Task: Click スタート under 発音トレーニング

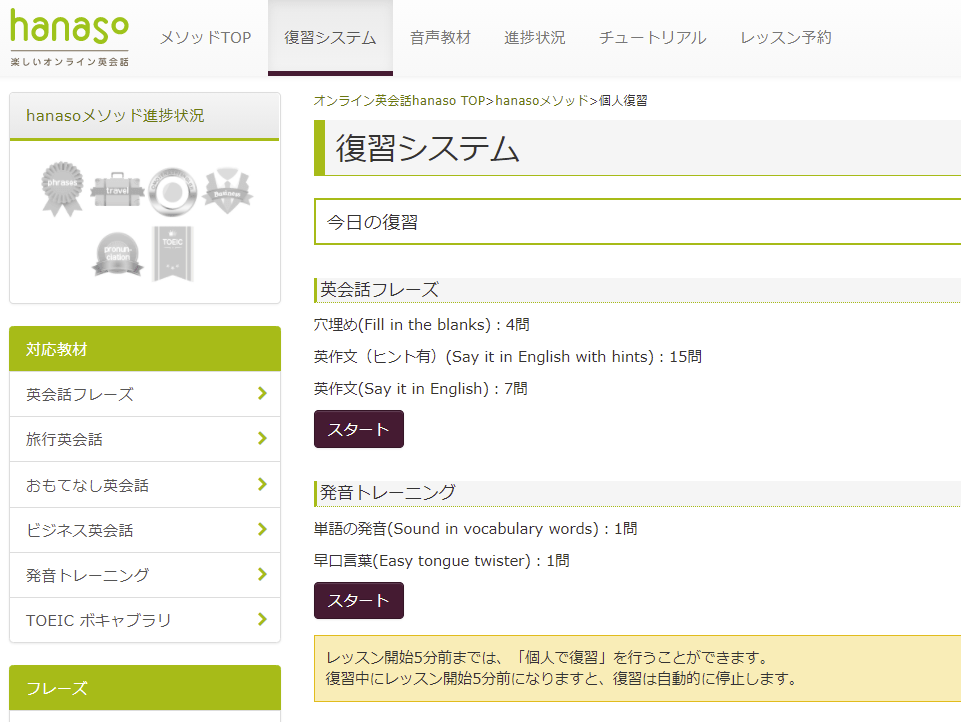Action: pos(358,600)
